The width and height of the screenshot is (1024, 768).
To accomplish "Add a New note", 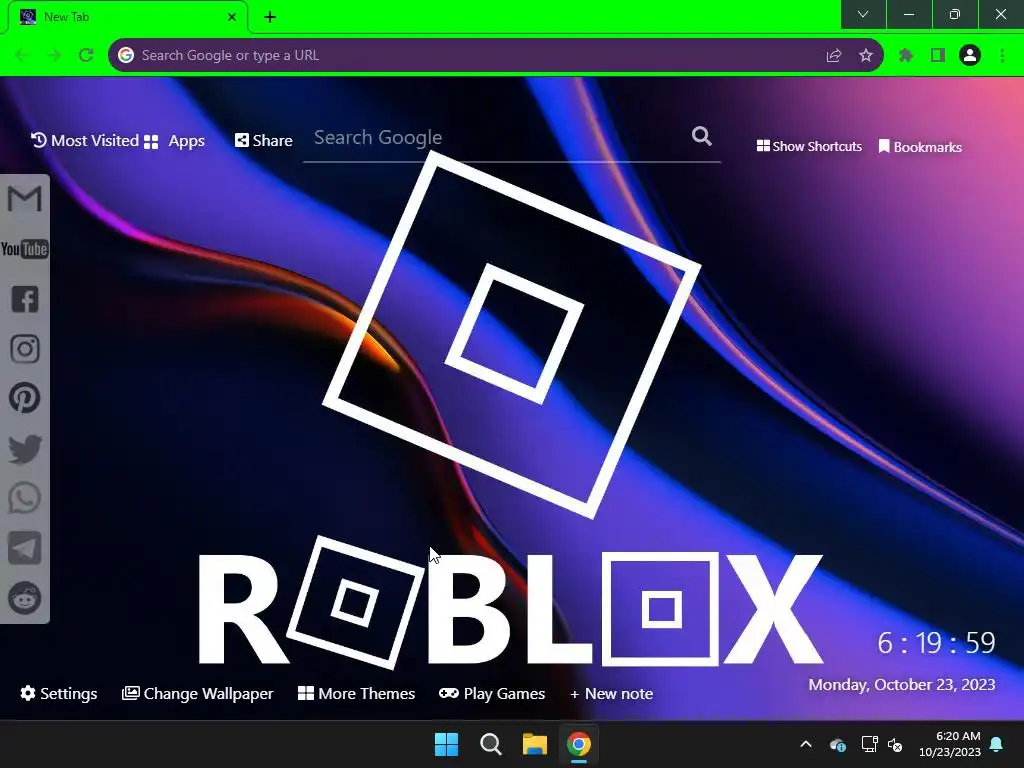I will pyautogui.click(x=611, y=694).
